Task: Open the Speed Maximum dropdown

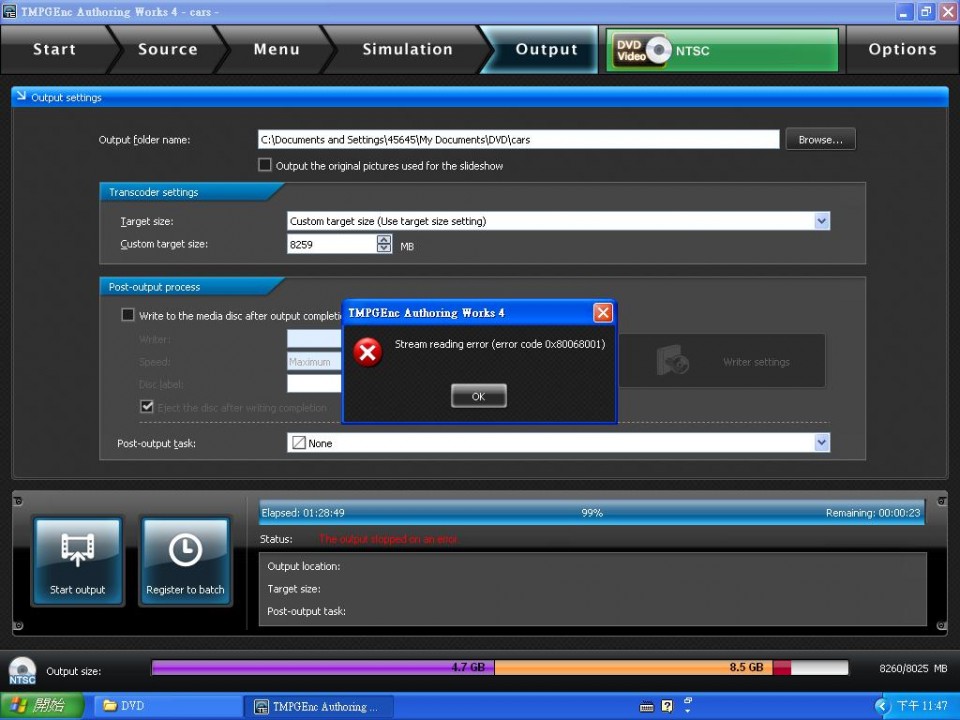Action: 314,362
